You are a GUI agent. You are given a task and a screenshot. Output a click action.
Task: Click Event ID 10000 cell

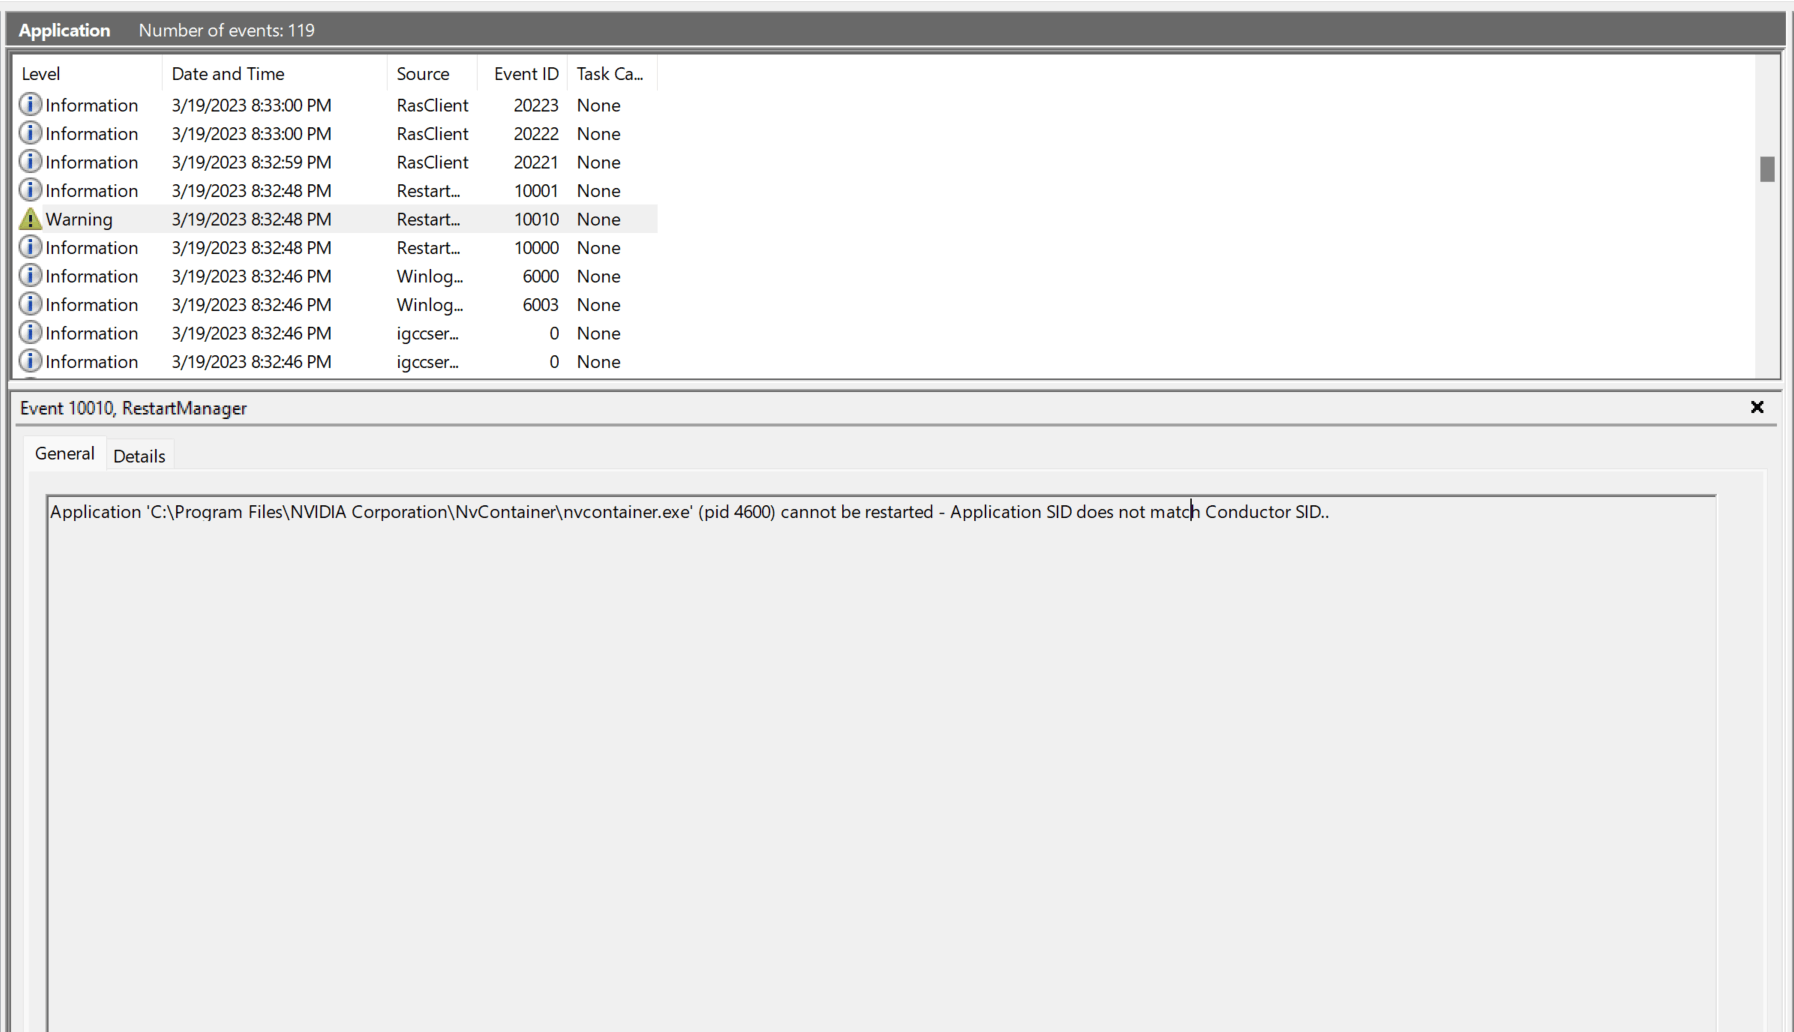[x=536, y=247]
